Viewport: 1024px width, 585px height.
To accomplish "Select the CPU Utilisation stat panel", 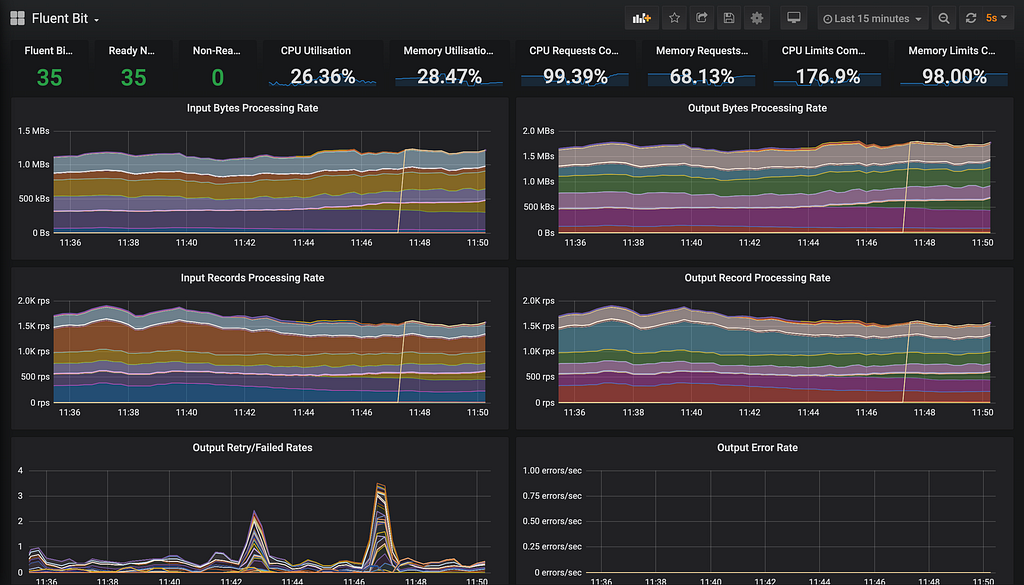I will click(323, 65).
